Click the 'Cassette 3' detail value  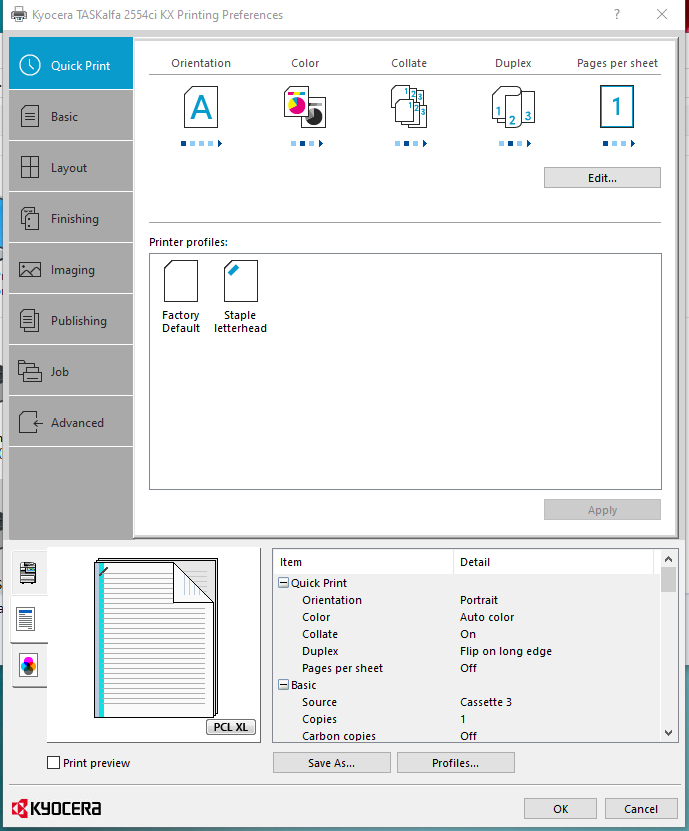(486, 702)
